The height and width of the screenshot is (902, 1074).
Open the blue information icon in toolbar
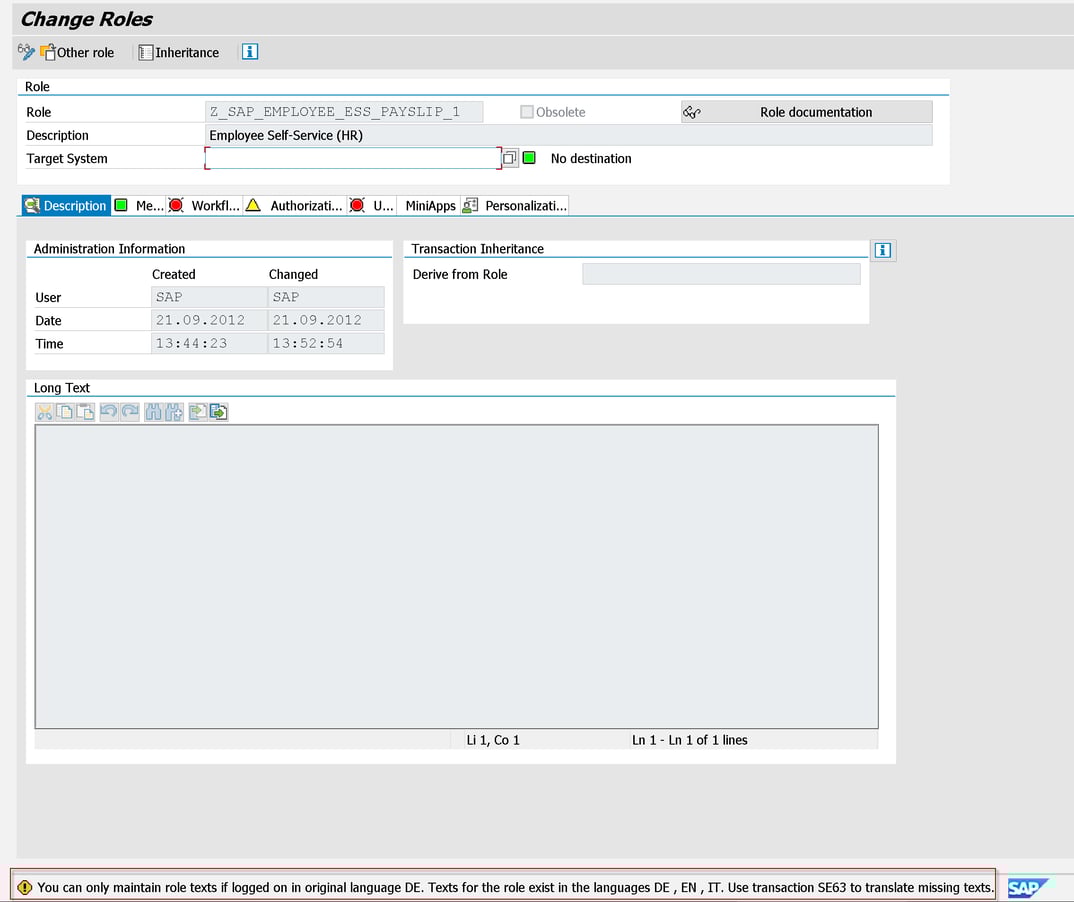click(249, 52)
